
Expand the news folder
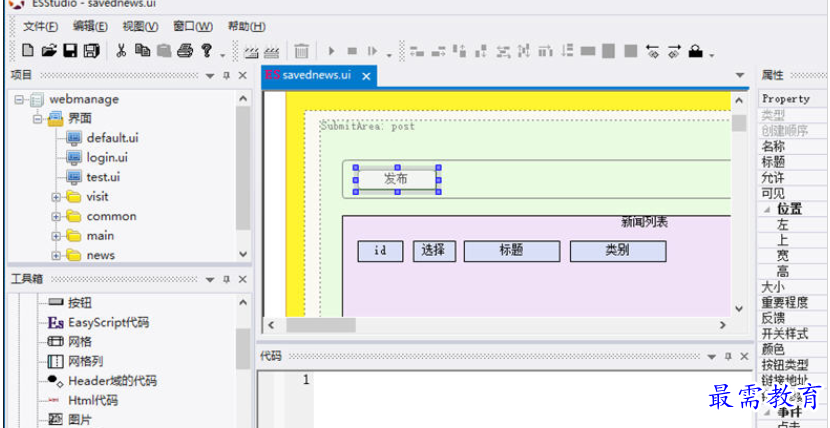(56, 256)
